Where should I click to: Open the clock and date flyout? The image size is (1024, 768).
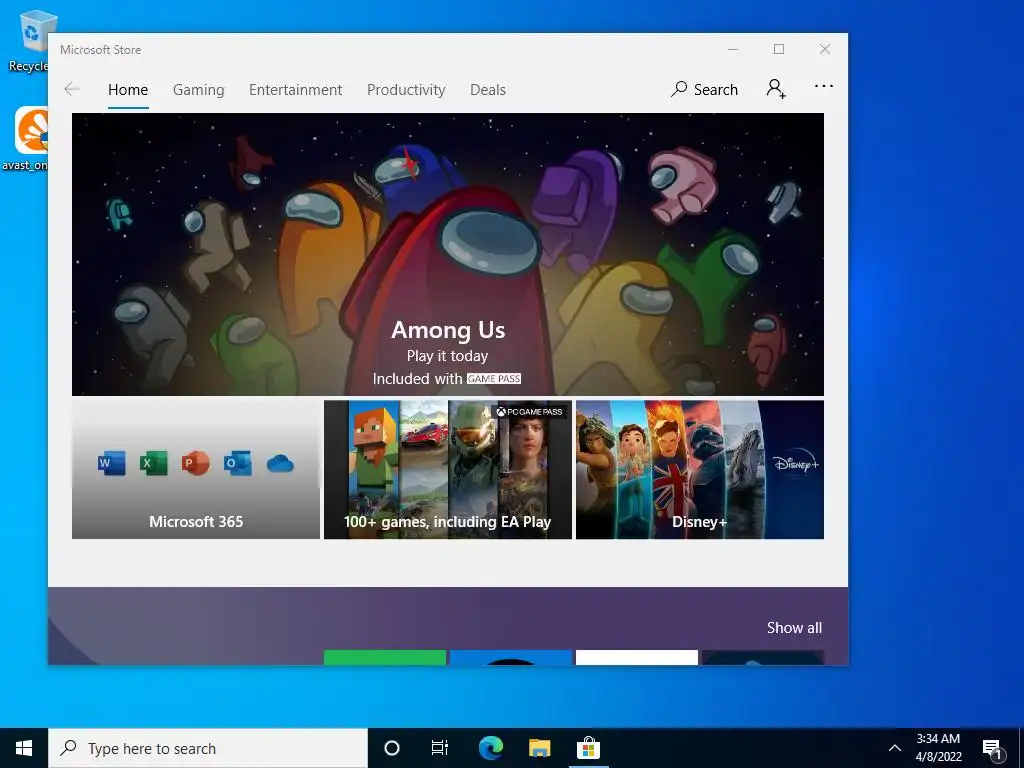[x=938, y=748]
